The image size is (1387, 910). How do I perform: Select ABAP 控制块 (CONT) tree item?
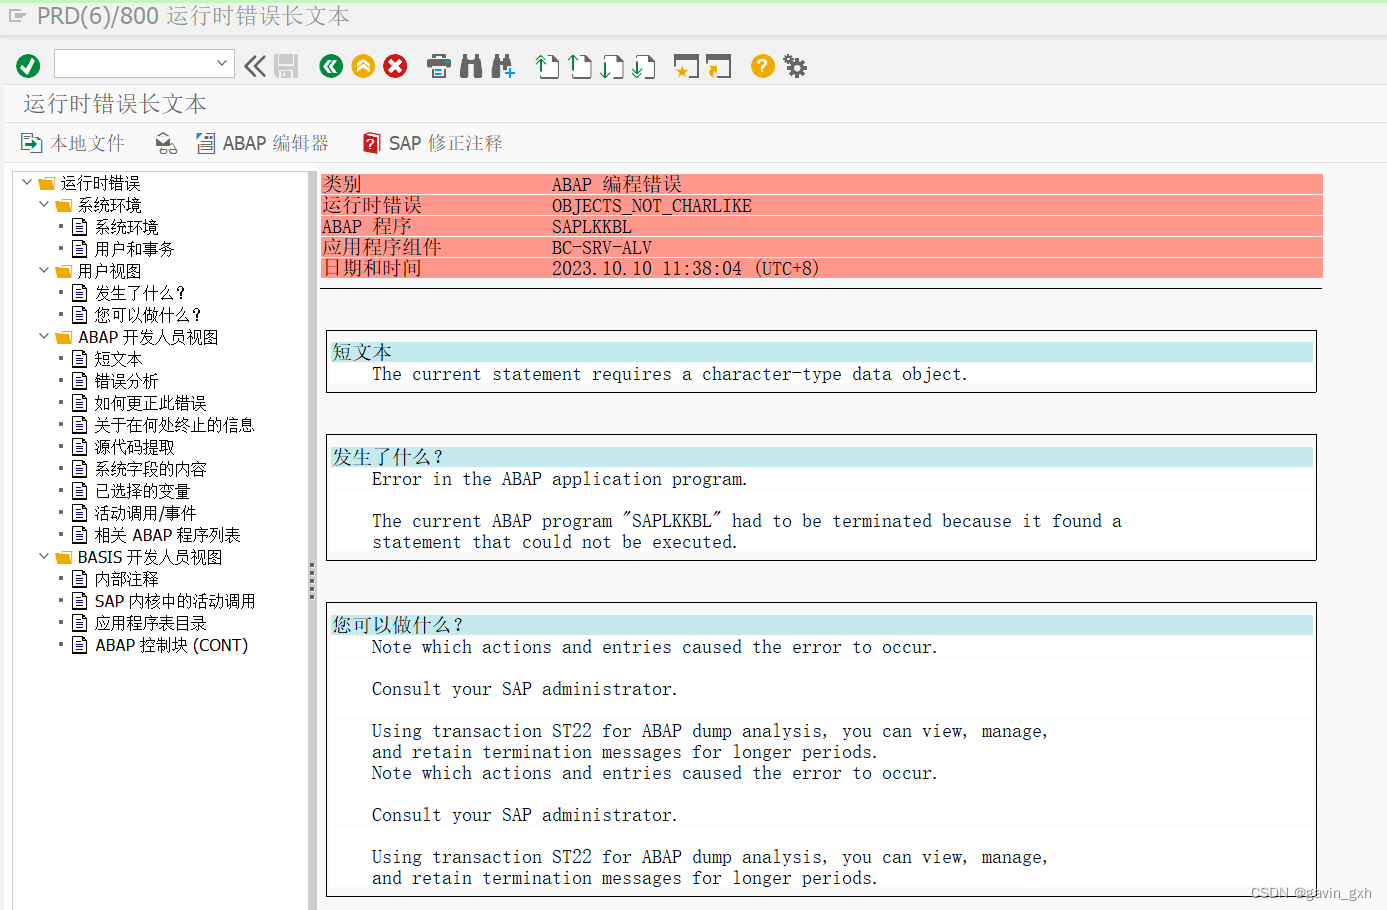(171, 645)
